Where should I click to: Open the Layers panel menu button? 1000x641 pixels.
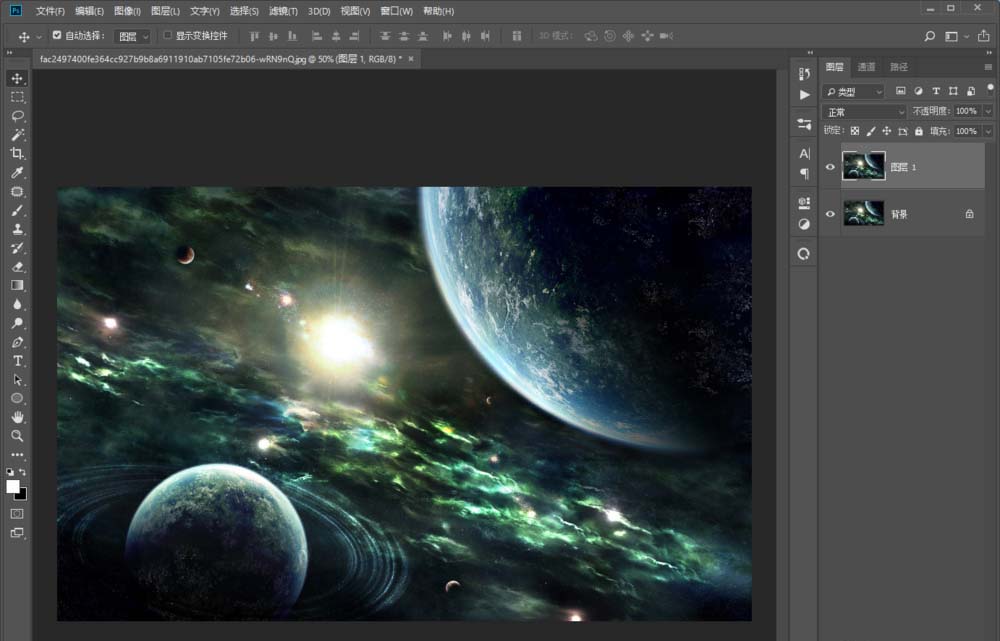pos(986,68)
